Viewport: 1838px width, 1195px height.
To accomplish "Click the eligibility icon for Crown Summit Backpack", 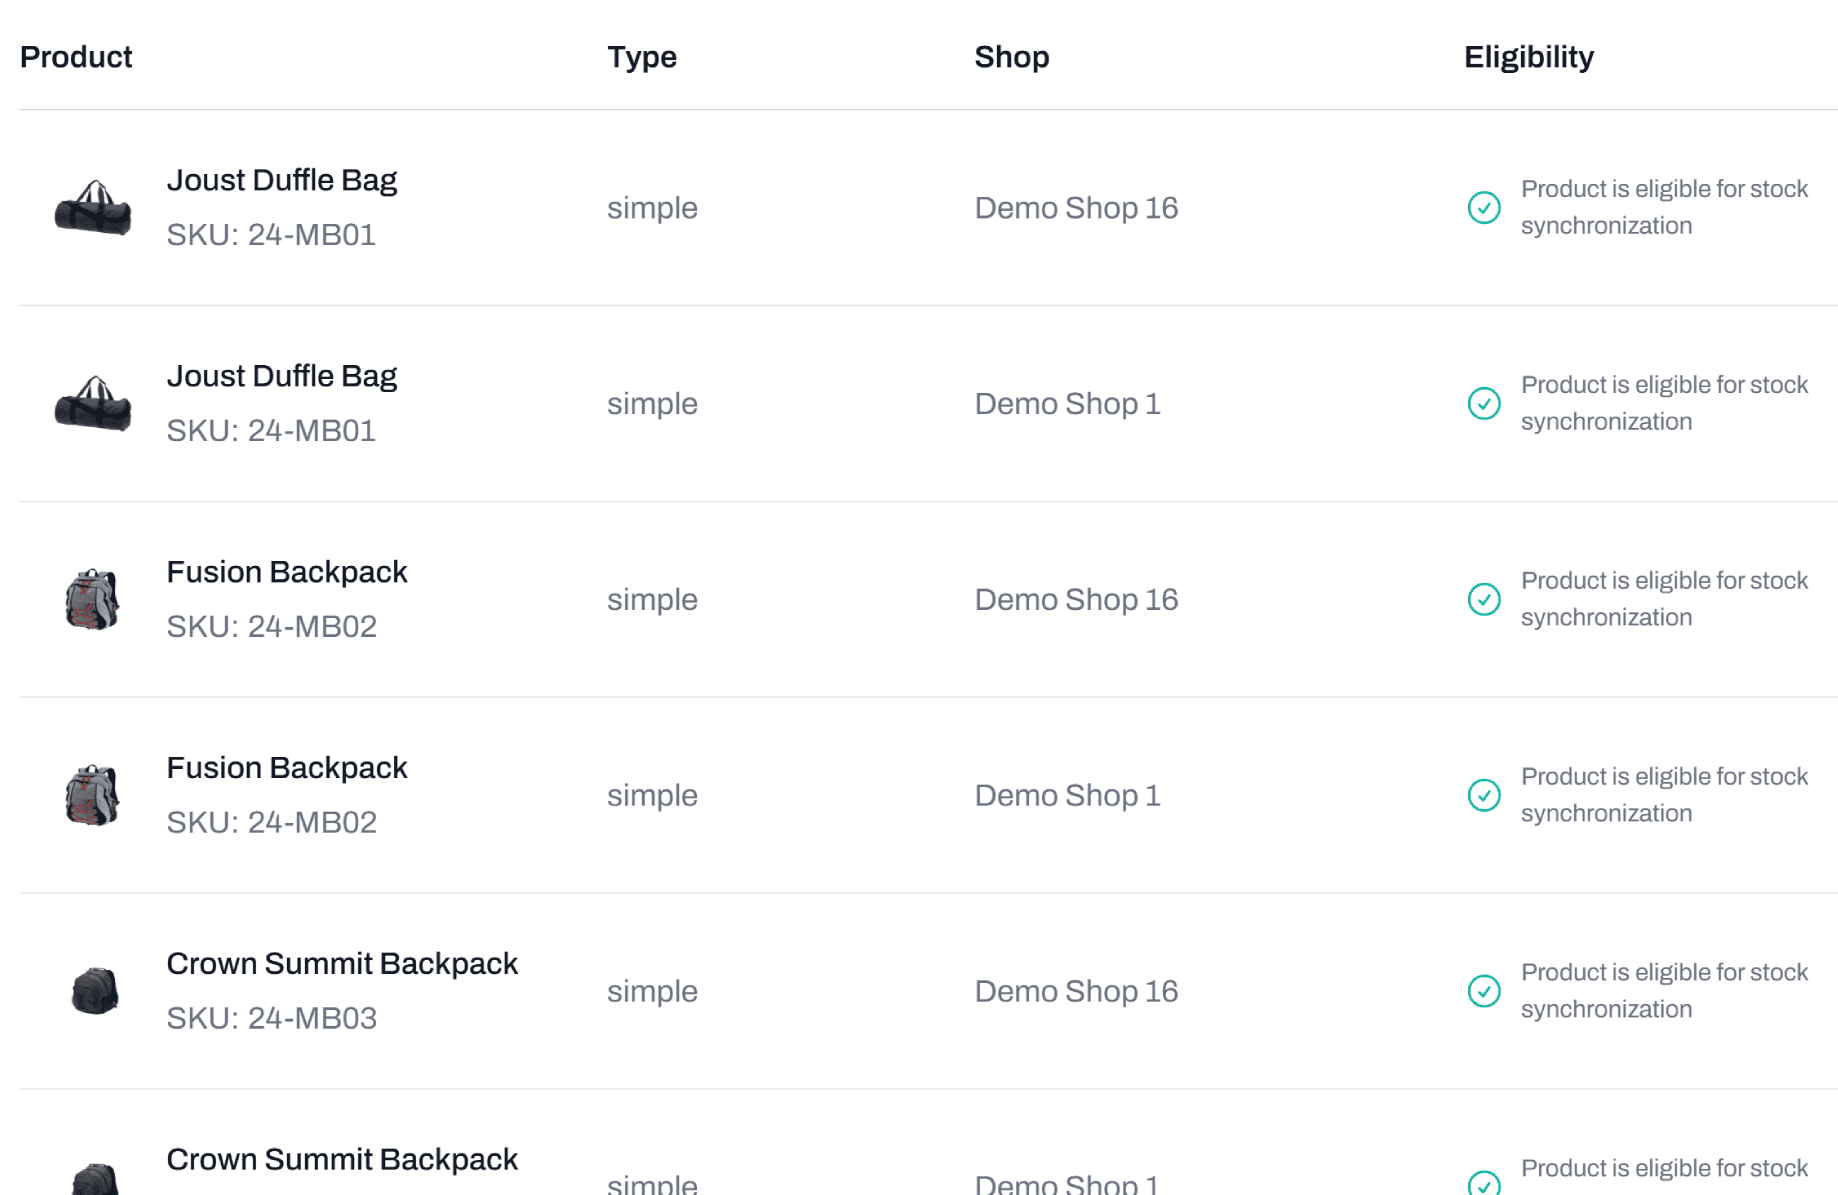I will (x=1485, y=991).
